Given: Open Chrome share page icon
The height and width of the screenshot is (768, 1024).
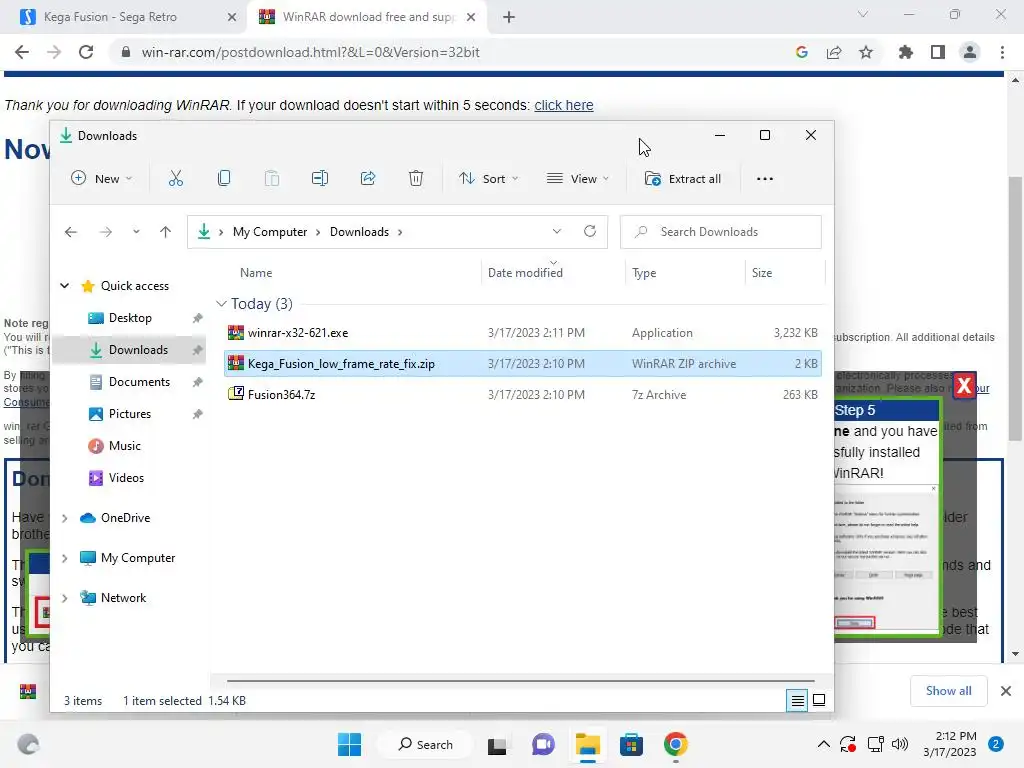Looking at the screenshot, I should 834,52.
